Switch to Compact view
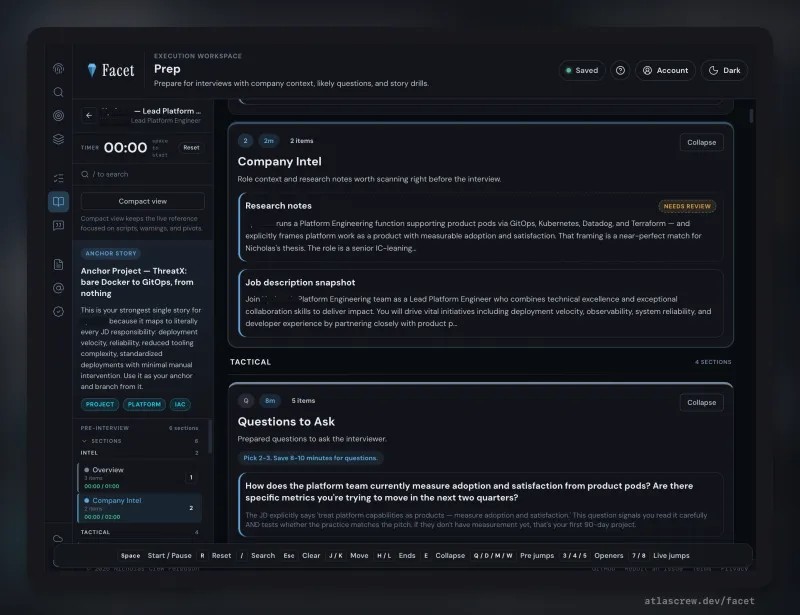 (x=143, y=201)
